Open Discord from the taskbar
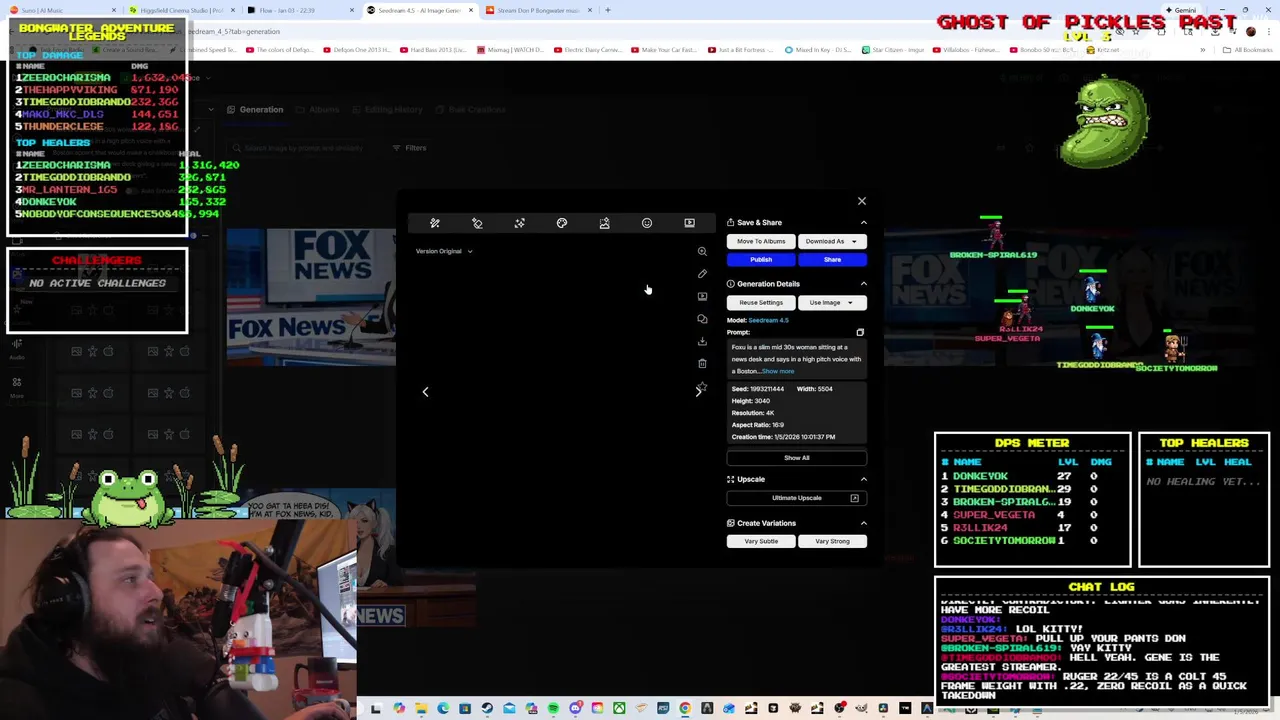 coord(575,709)
